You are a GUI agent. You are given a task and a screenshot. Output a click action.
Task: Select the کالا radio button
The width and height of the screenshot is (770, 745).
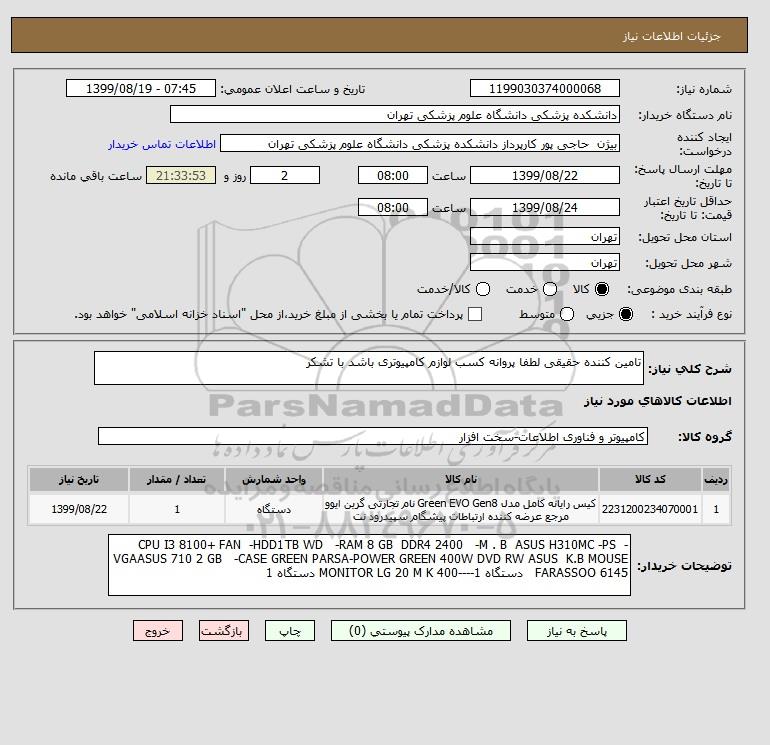click(x=602, y=289)
